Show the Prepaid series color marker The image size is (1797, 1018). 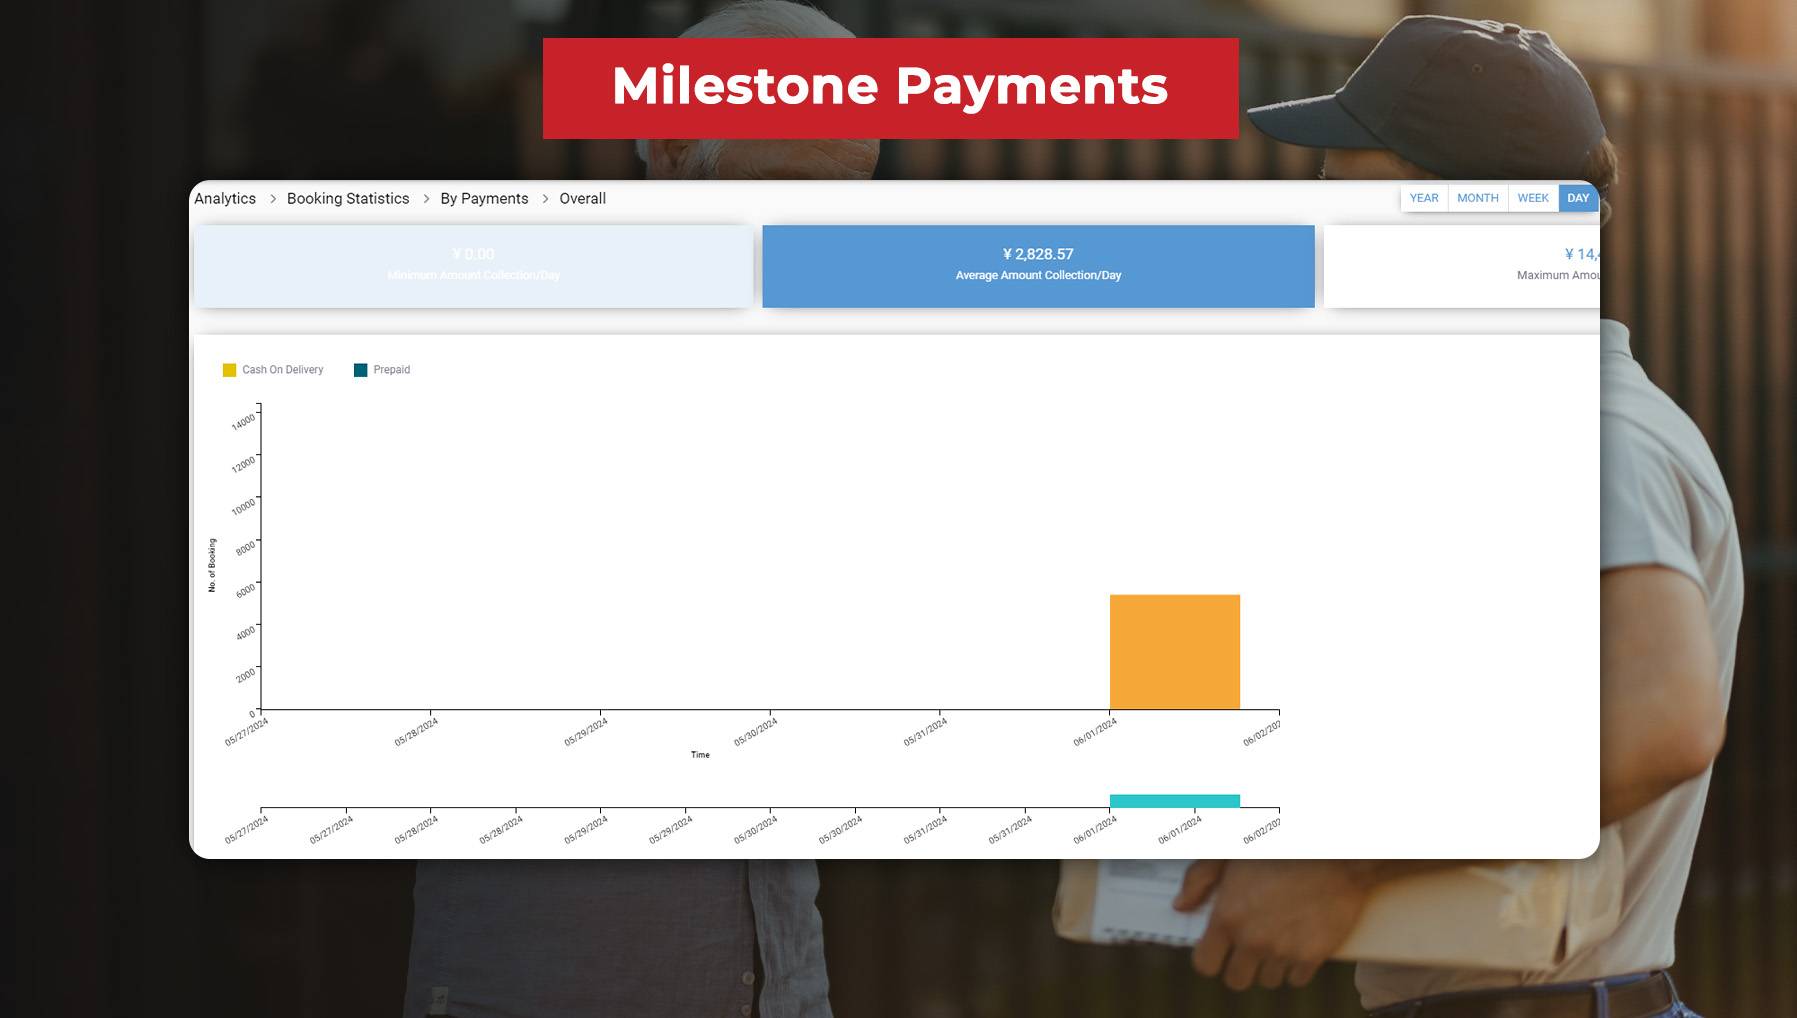(361, 369)
